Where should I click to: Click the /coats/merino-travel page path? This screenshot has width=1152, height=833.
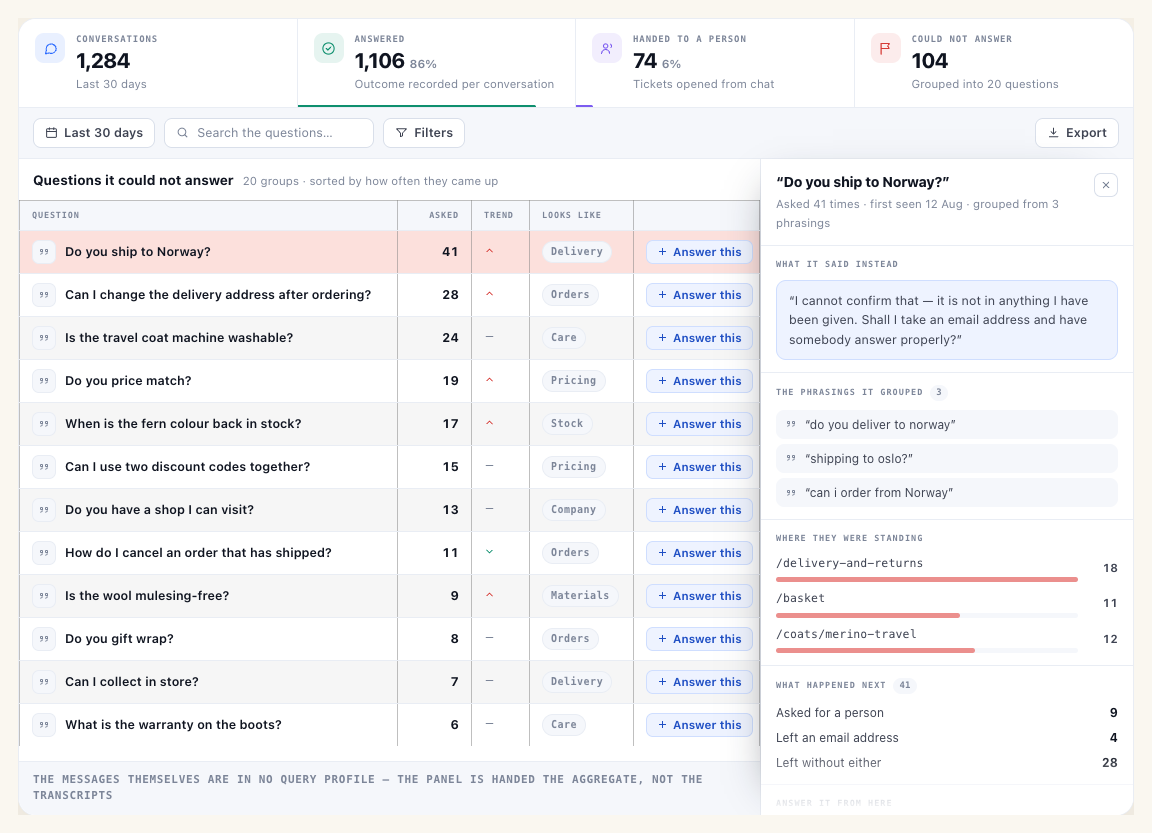[x=846, y=634]
